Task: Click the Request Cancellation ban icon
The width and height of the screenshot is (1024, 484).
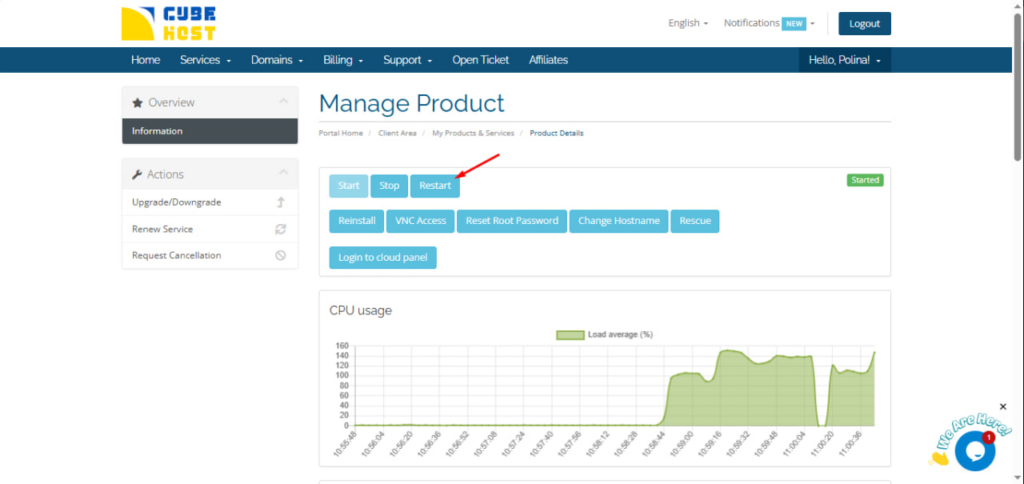Action: click(281, 255)
